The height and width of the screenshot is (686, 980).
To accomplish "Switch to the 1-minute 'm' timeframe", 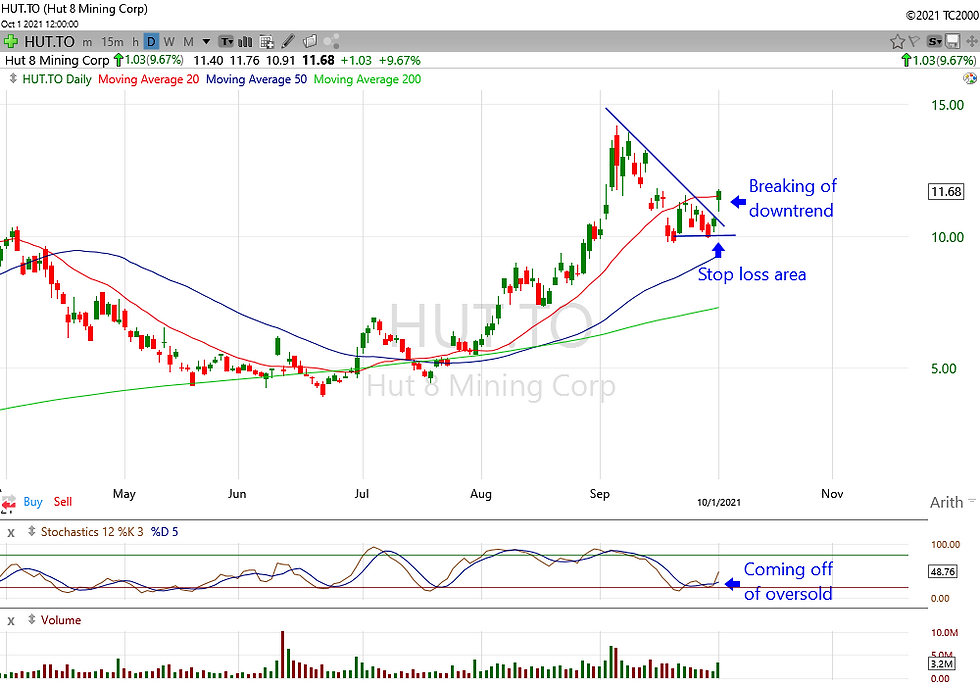I will 88,42.
